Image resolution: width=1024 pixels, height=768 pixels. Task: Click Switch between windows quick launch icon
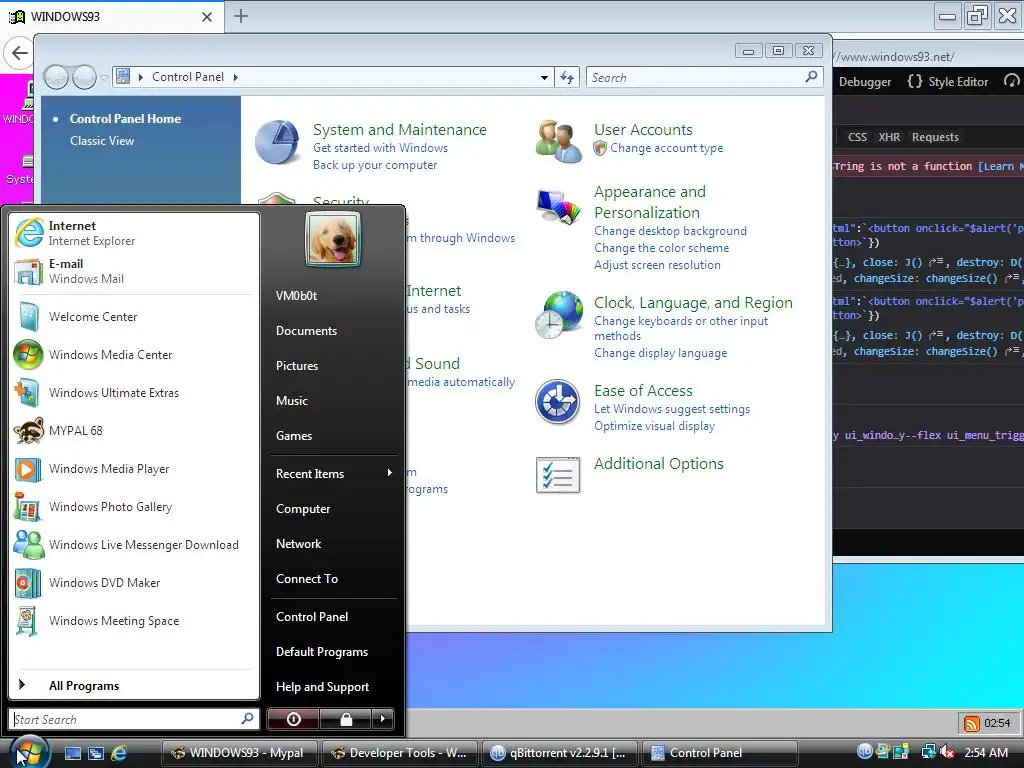[x=96, y=753]
